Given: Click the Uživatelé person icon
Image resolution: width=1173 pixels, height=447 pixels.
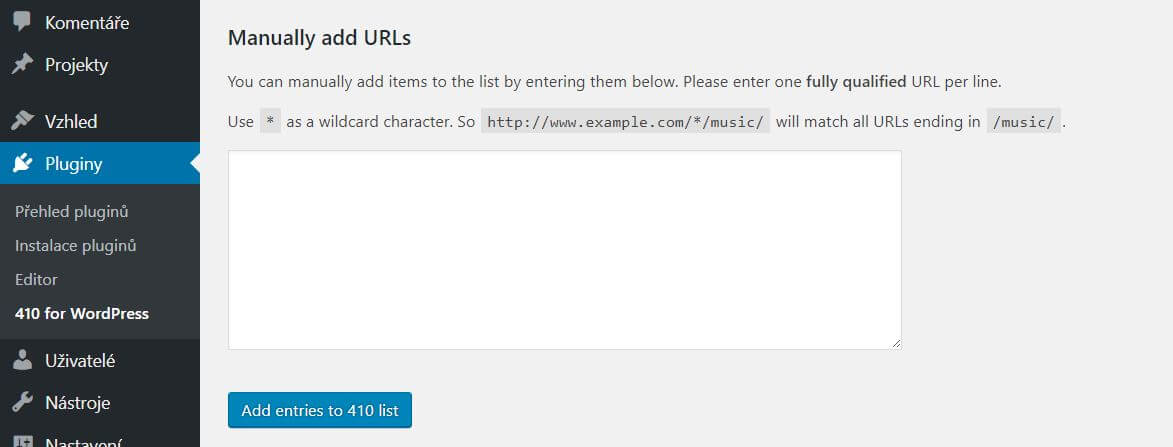Looking at the screenshot, I should point(22,360).
